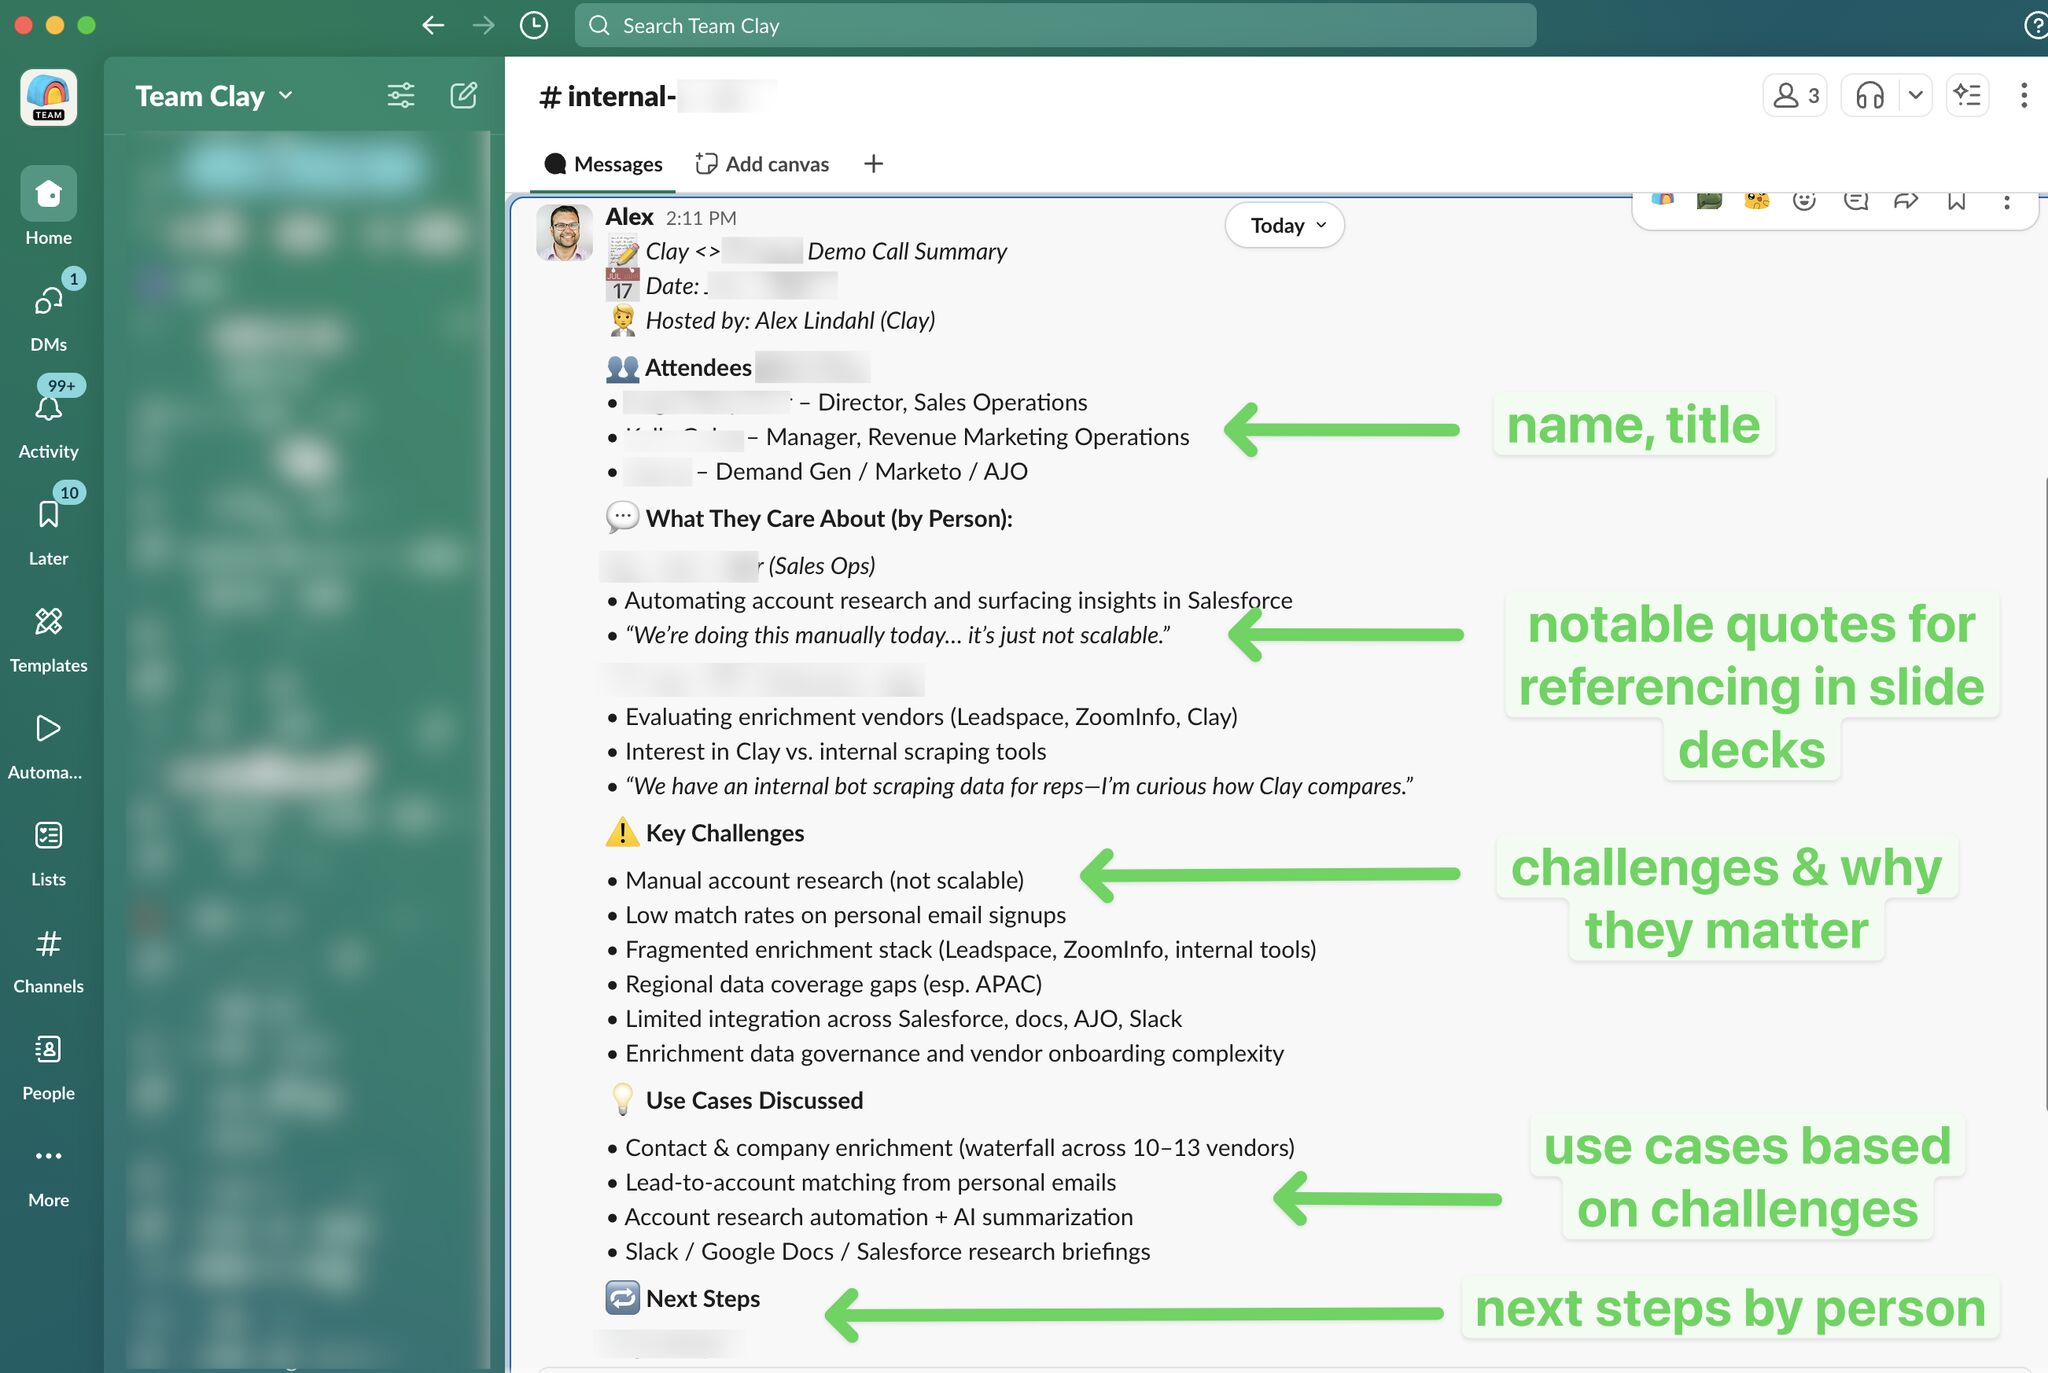Screen dimensions: 2048x1373
Task: Open help from the top bar
Action: pyautogui.click(x=2036, y=25)
